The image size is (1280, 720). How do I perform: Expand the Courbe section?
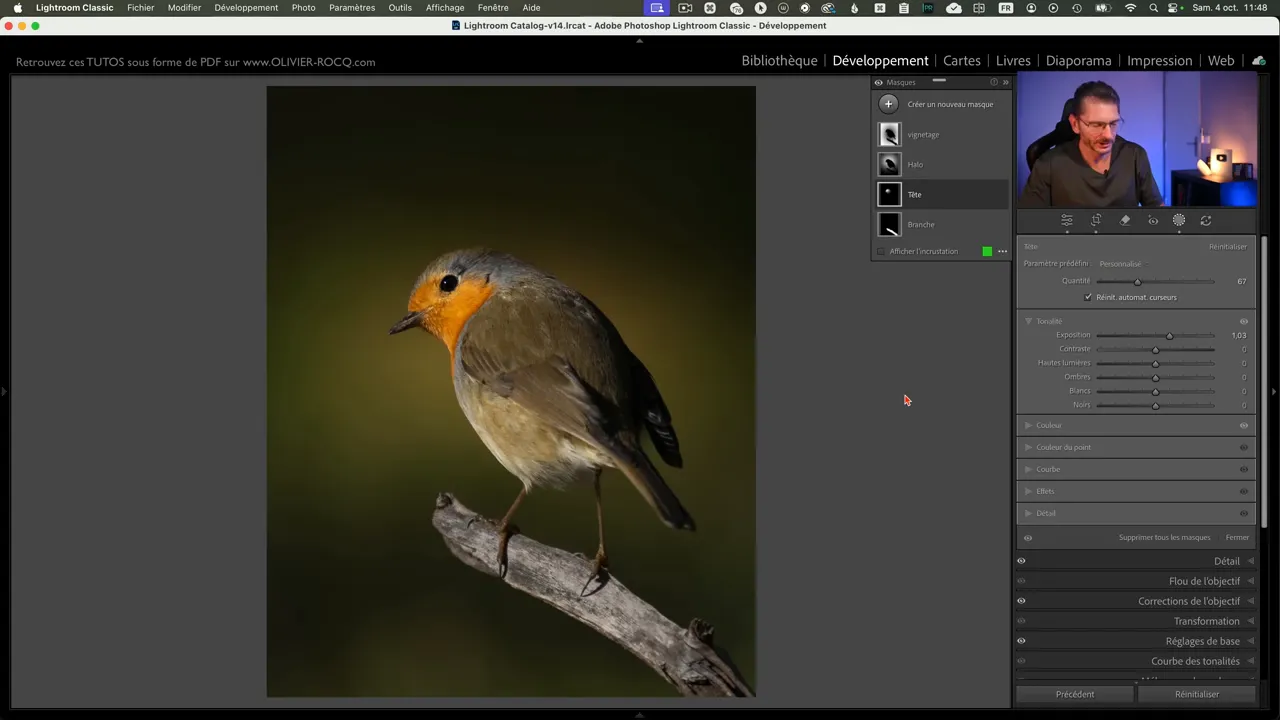click(x=1047, y=470)
